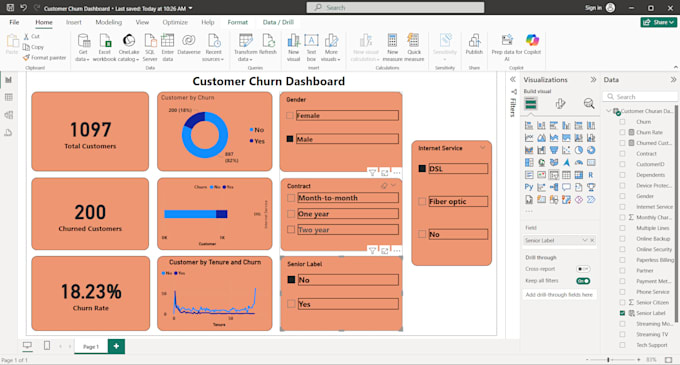Create a Quick measure
Viewport: 680px width, 365px height.
pyautogui.click(x=414, y=48)
